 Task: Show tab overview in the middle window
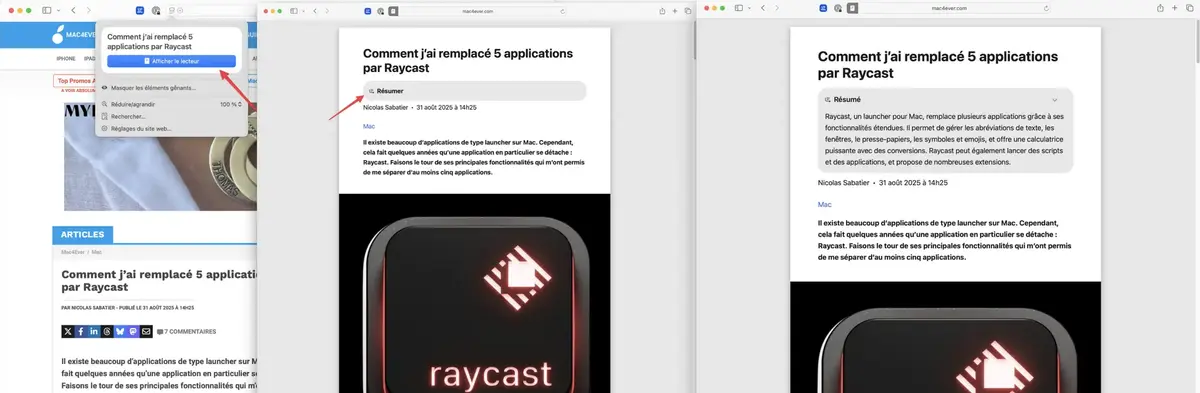pyautogui.click(x=688, y=10)
